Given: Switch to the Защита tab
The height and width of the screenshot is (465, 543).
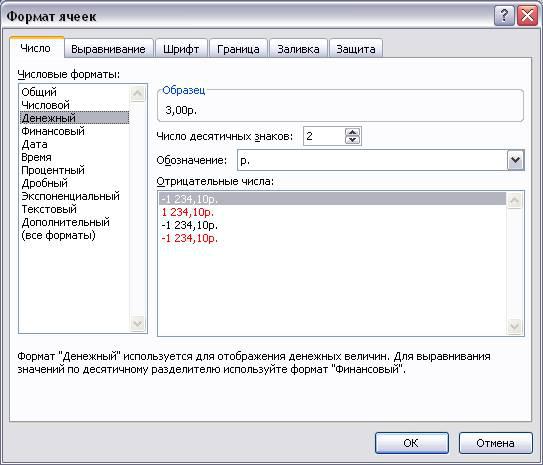Looking at the screenshot, I should pyautogui.click(x=356, y=48).
